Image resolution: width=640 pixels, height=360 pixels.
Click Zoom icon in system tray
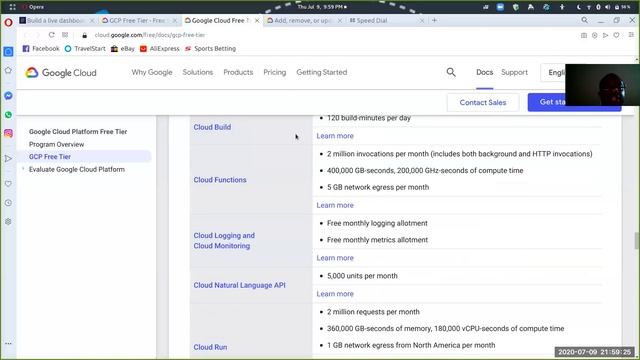500,7
